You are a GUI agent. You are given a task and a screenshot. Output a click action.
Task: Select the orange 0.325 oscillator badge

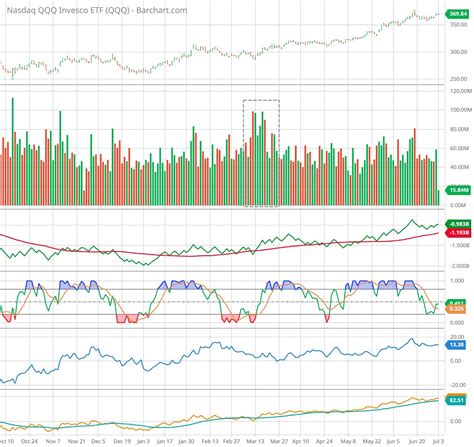click(x=456, y=309)
